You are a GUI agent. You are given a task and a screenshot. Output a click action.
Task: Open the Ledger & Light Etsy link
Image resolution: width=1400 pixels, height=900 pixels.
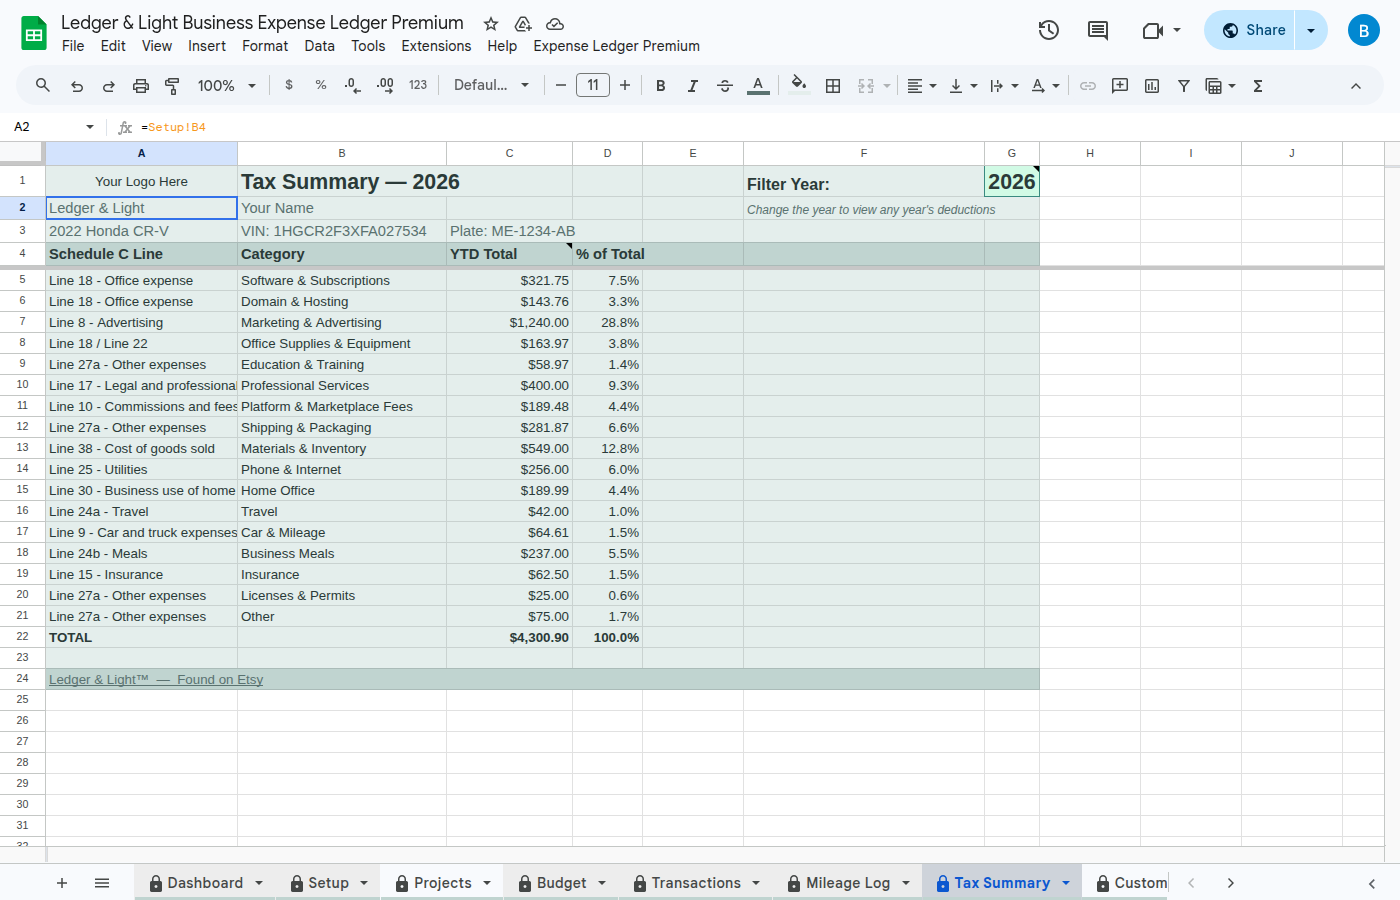156,680
